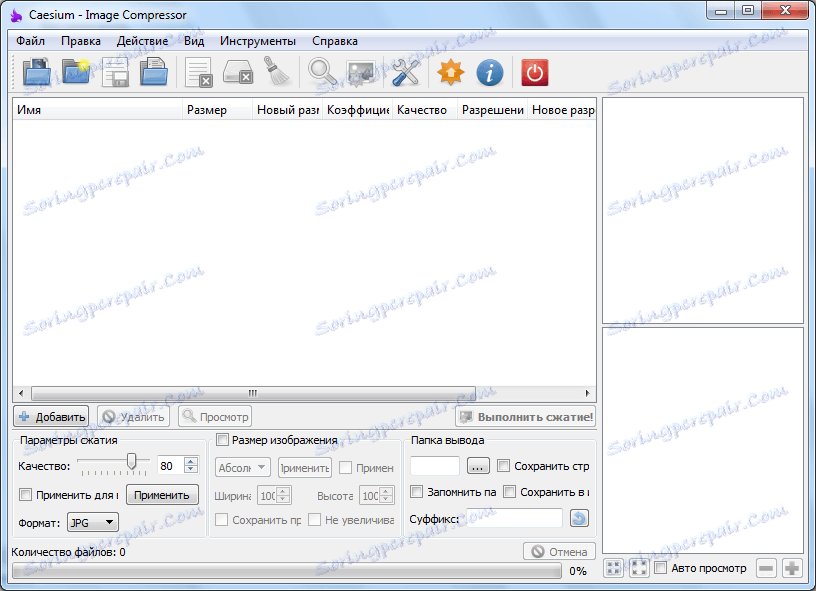Viewport: 816px width, 591px height.
Task: Sort by the Имя column header
Action: (x=98, y=110)
